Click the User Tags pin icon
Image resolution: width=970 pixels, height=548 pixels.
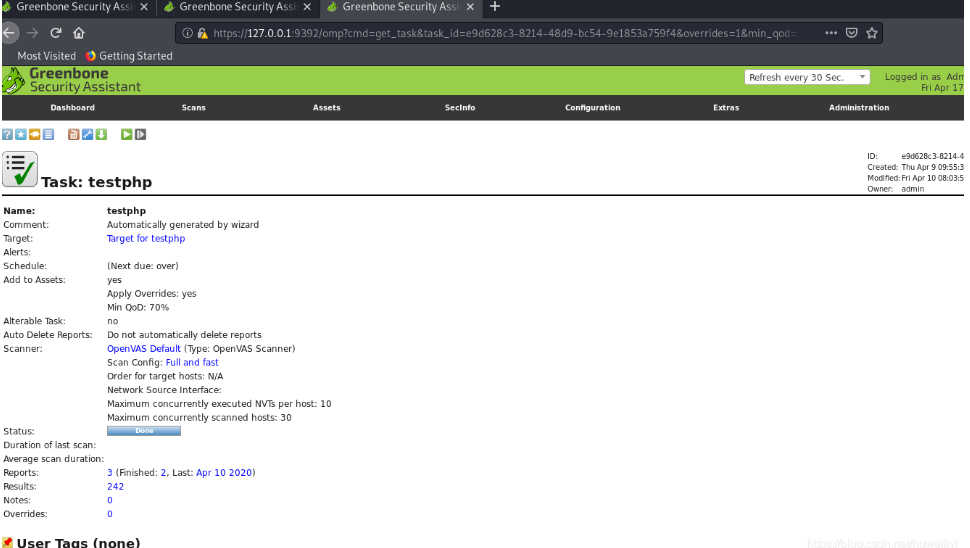click(7, 542)
